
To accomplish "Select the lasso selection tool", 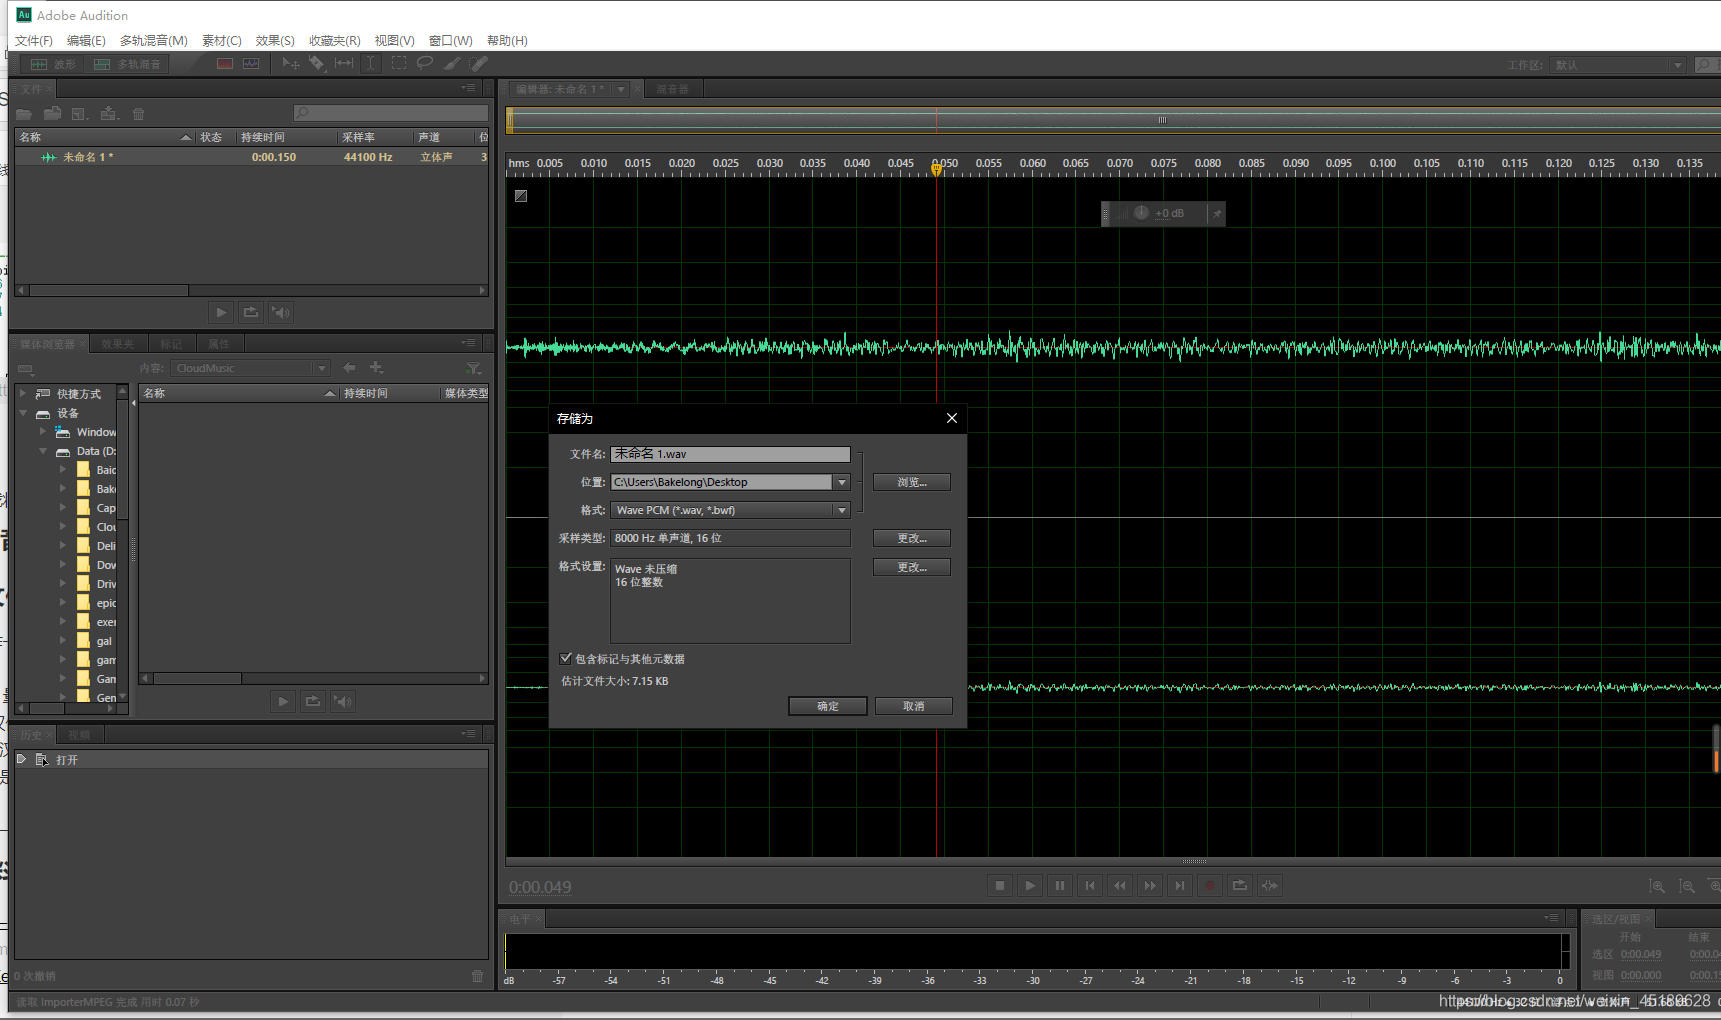I will (425, 63).
